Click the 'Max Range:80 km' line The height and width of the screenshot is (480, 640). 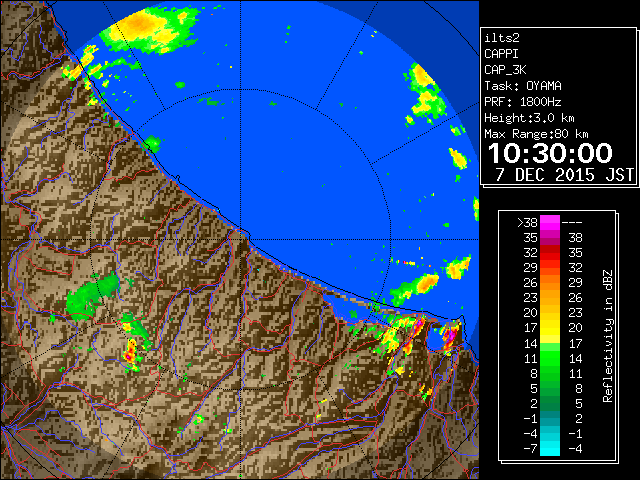tap(536, 134)
